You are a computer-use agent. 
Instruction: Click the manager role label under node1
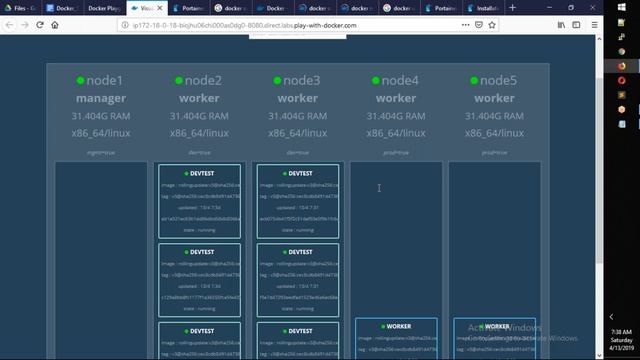click(x=101, y=98)
